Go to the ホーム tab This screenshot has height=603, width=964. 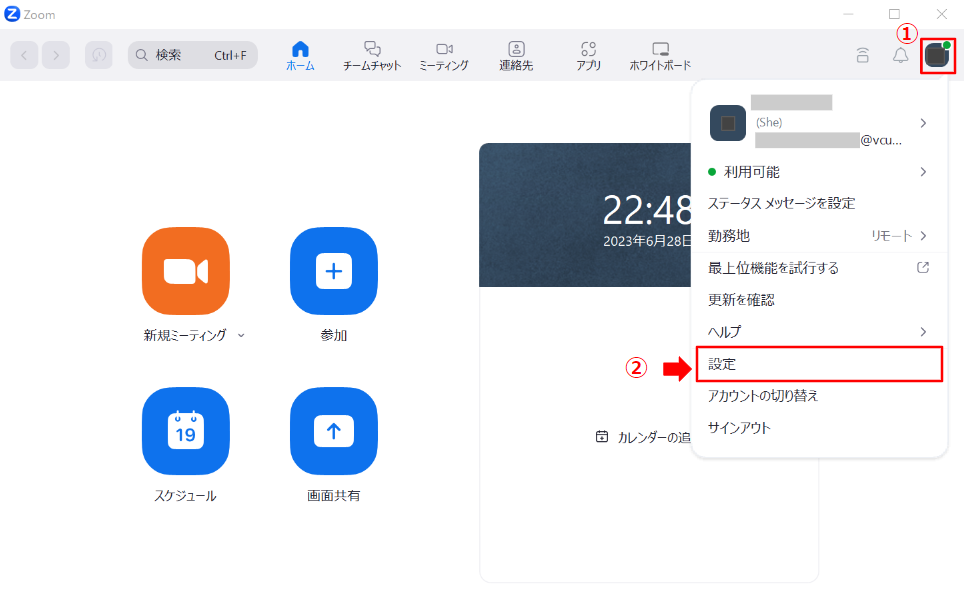[x=300, y=55]
